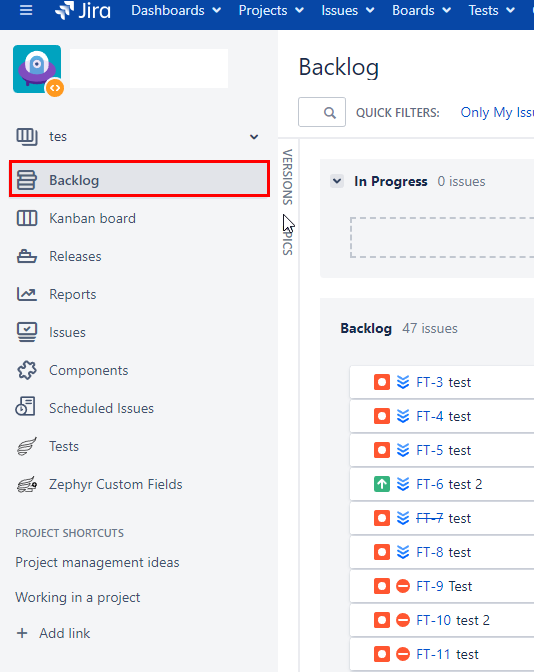Click the green improvement icon on FT-6

(382, 484)
